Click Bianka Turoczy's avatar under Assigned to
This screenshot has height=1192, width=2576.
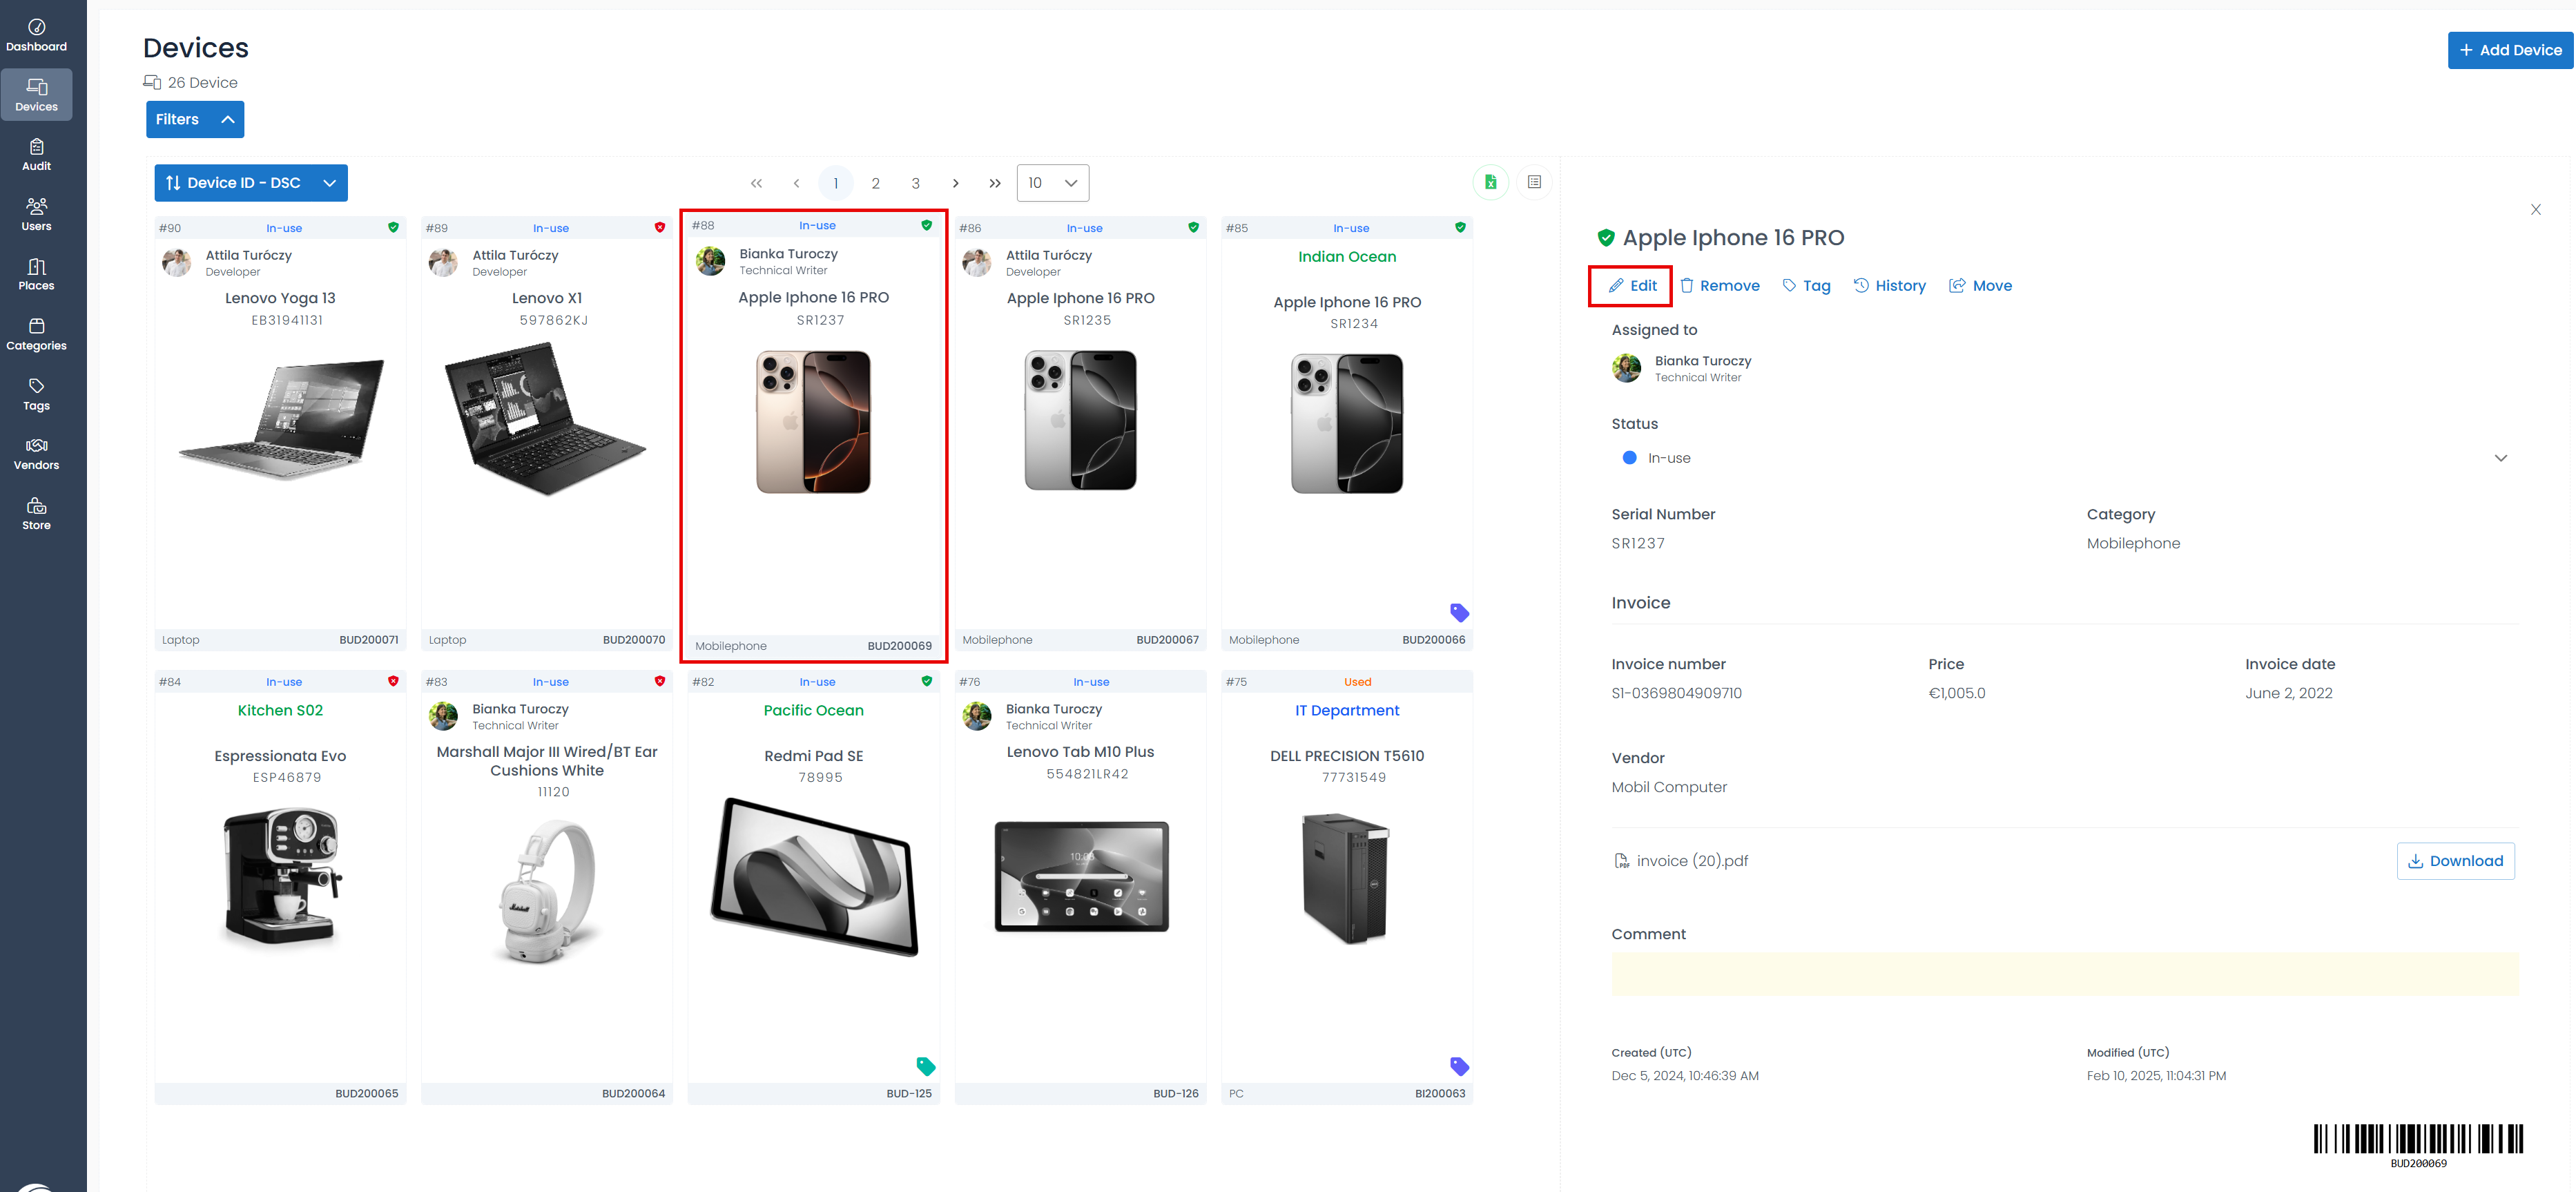(1626, 368)
